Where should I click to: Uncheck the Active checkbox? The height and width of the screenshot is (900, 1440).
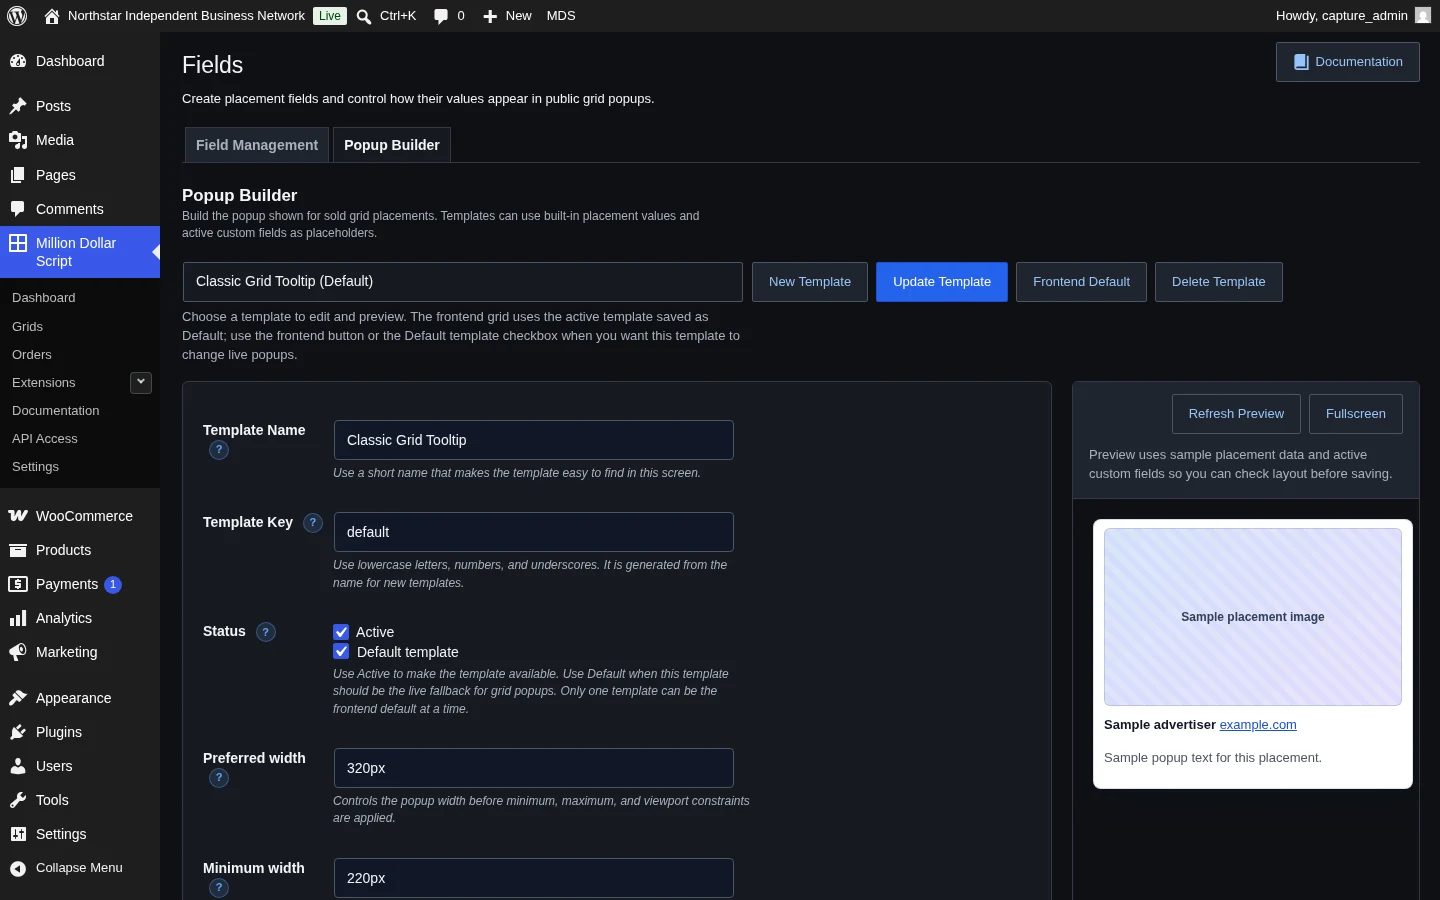pyautogui.click(x=341, y=632)
